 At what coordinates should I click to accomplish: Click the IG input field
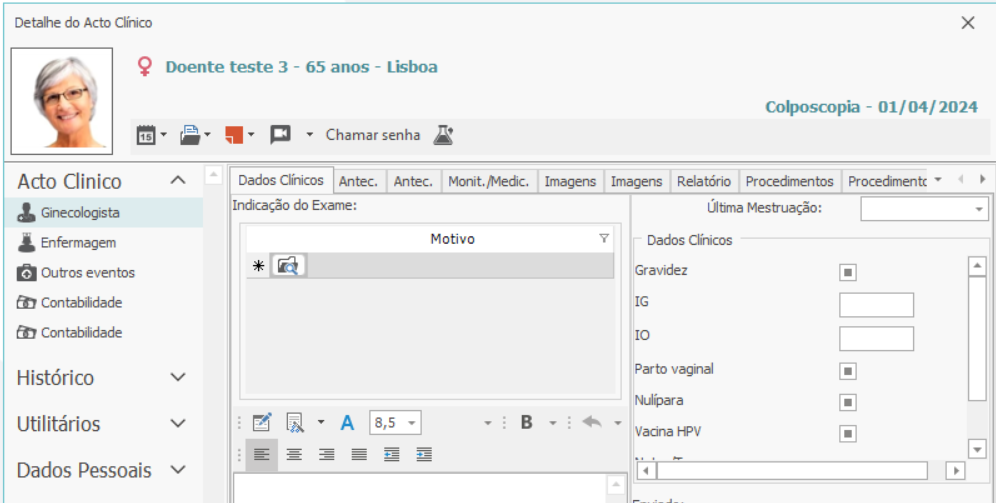tap(876, 305)
